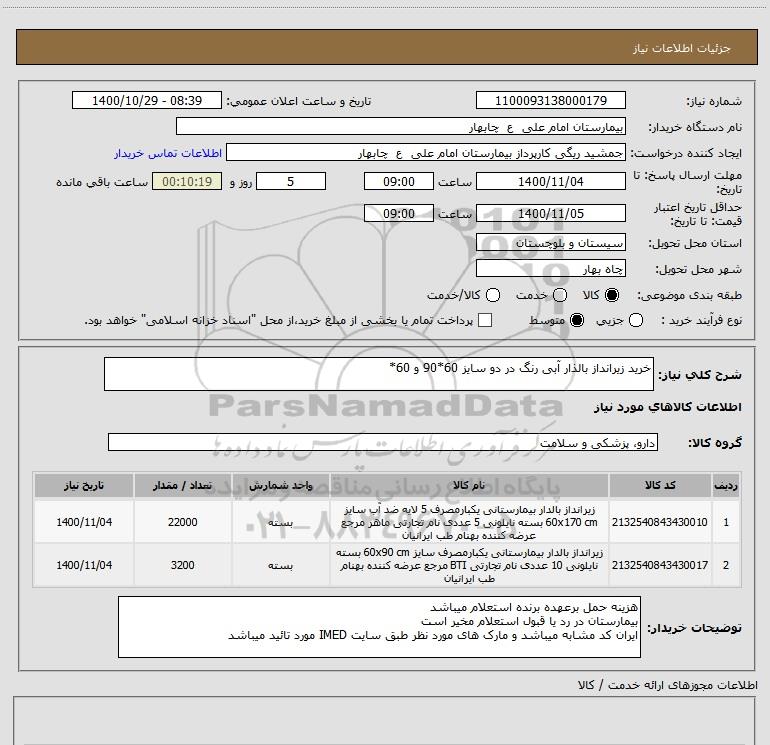Image resolution: width=770 pixels, height=745 pixels.
Task: Click unit cell بسته in row 1
Action: click(280, 522)
